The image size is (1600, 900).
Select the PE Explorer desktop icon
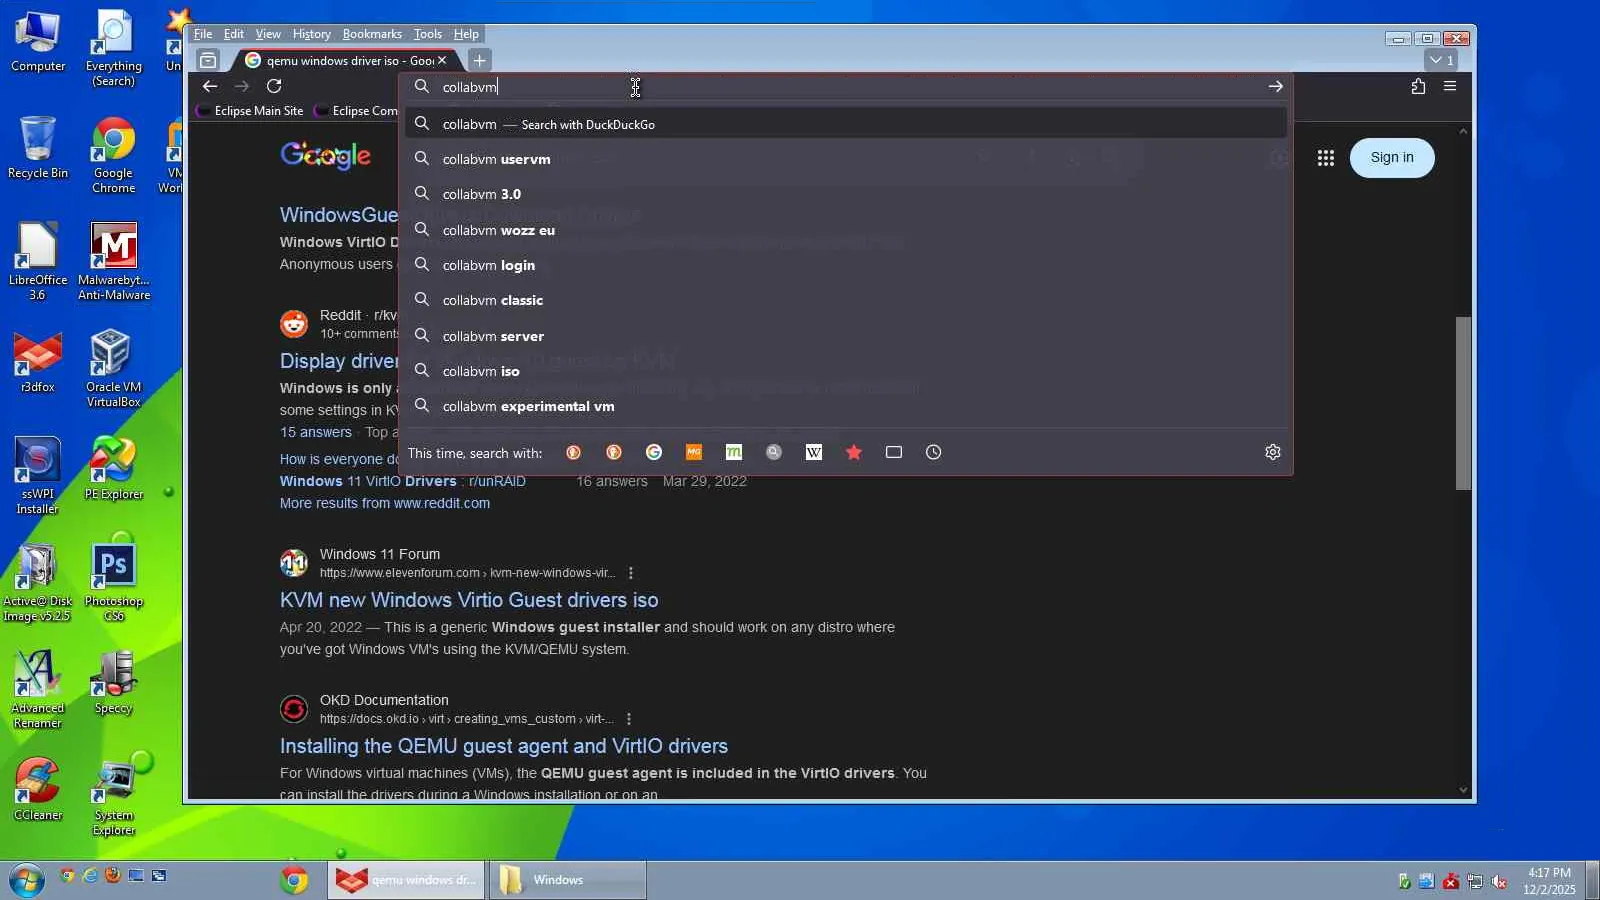[x=114, y=469]
